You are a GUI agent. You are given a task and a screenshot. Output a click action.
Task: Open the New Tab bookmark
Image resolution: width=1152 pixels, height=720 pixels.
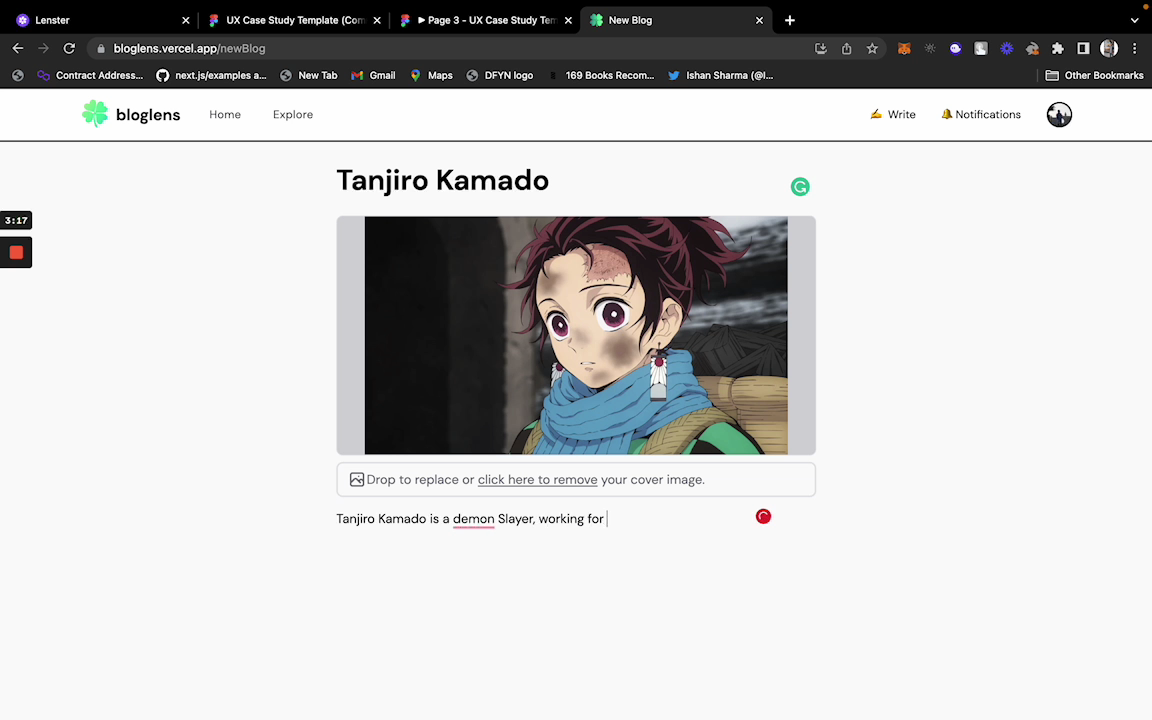point(309,75)
